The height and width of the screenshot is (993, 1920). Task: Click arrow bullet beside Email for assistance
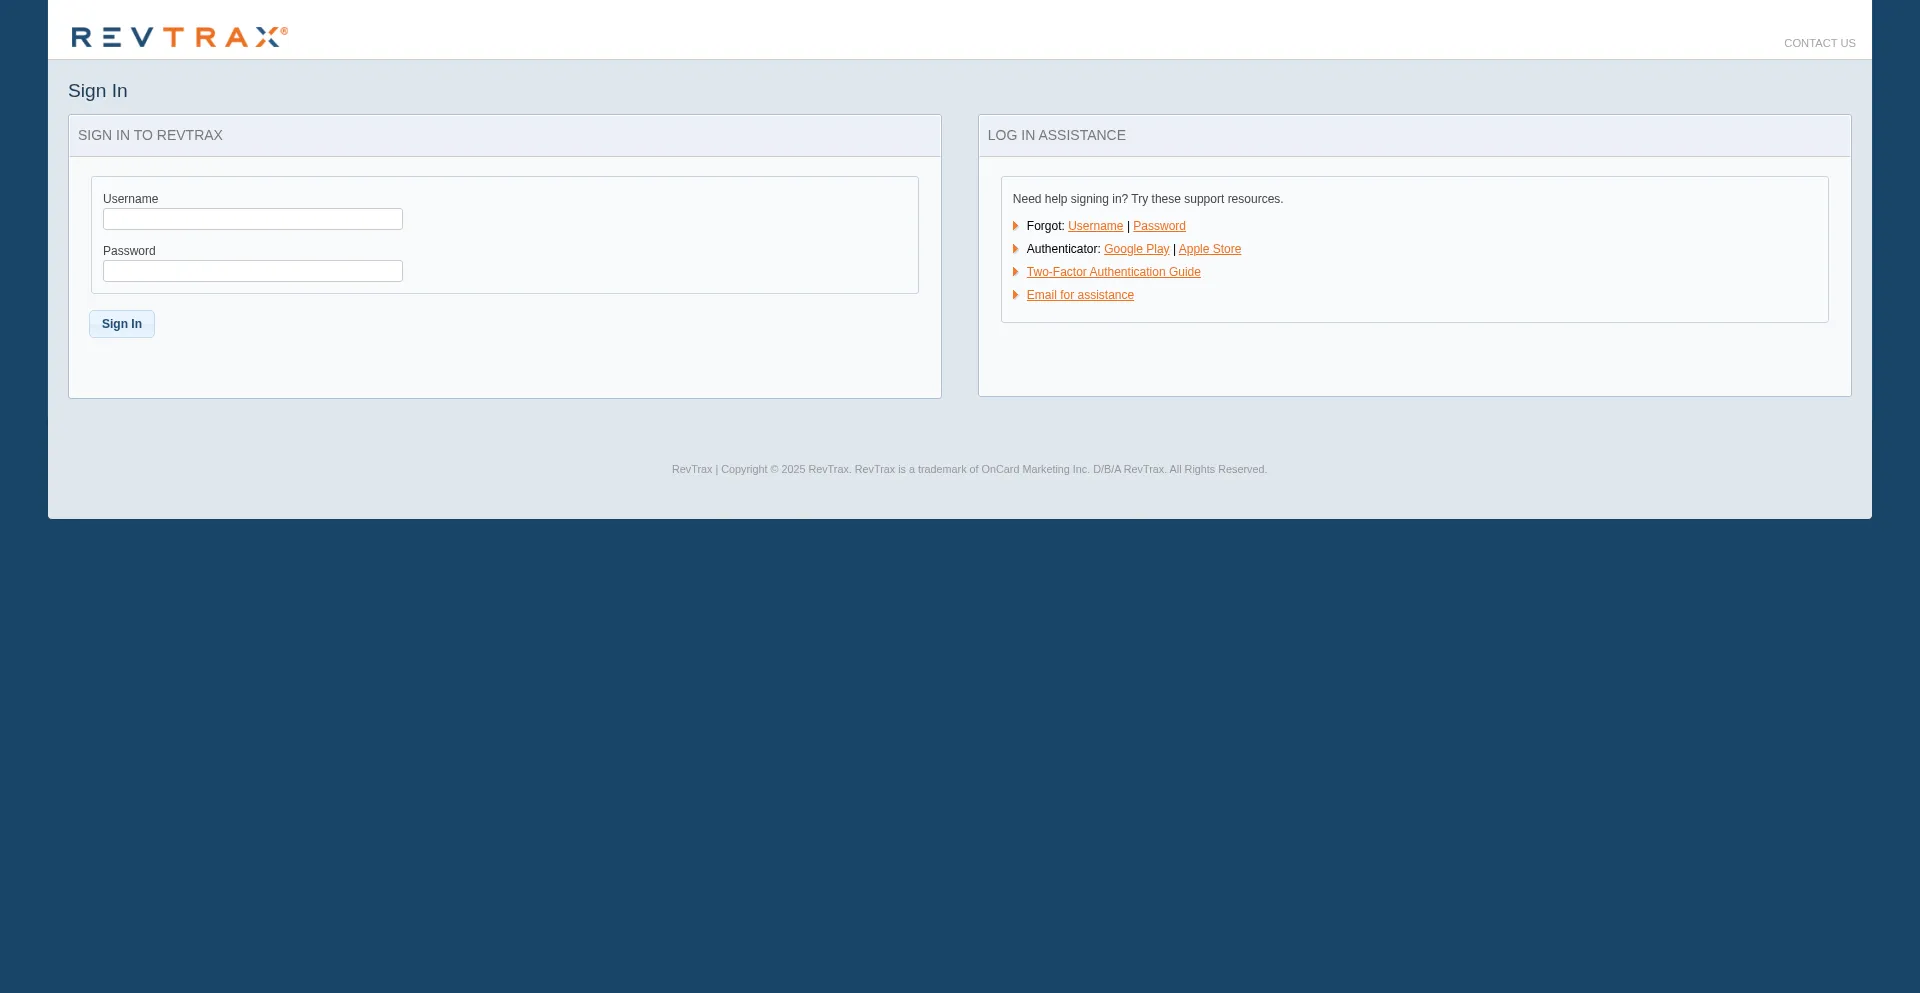point(1015,295)
